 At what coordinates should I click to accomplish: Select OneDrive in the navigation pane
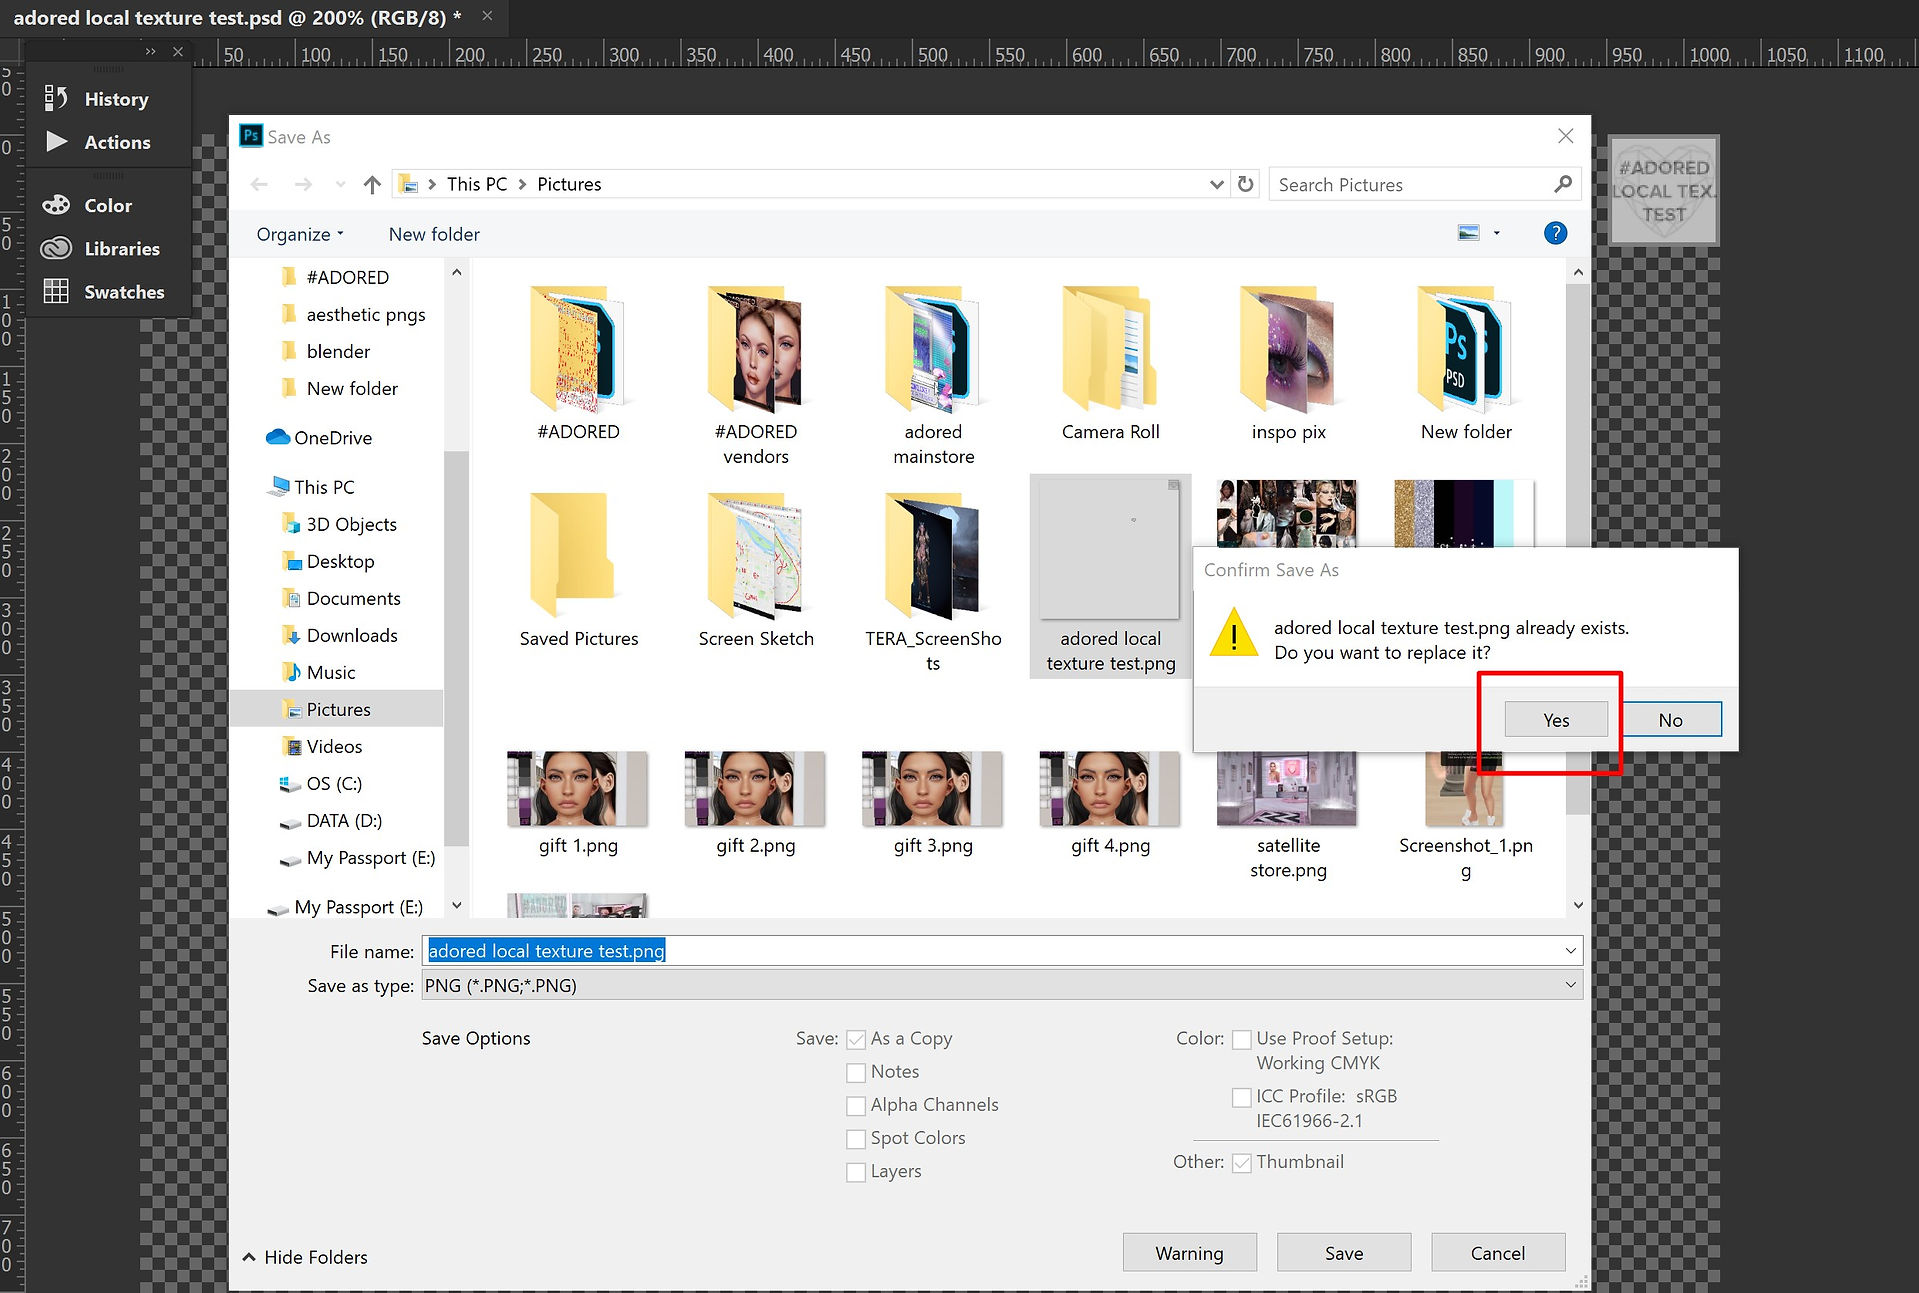point(332,437)
